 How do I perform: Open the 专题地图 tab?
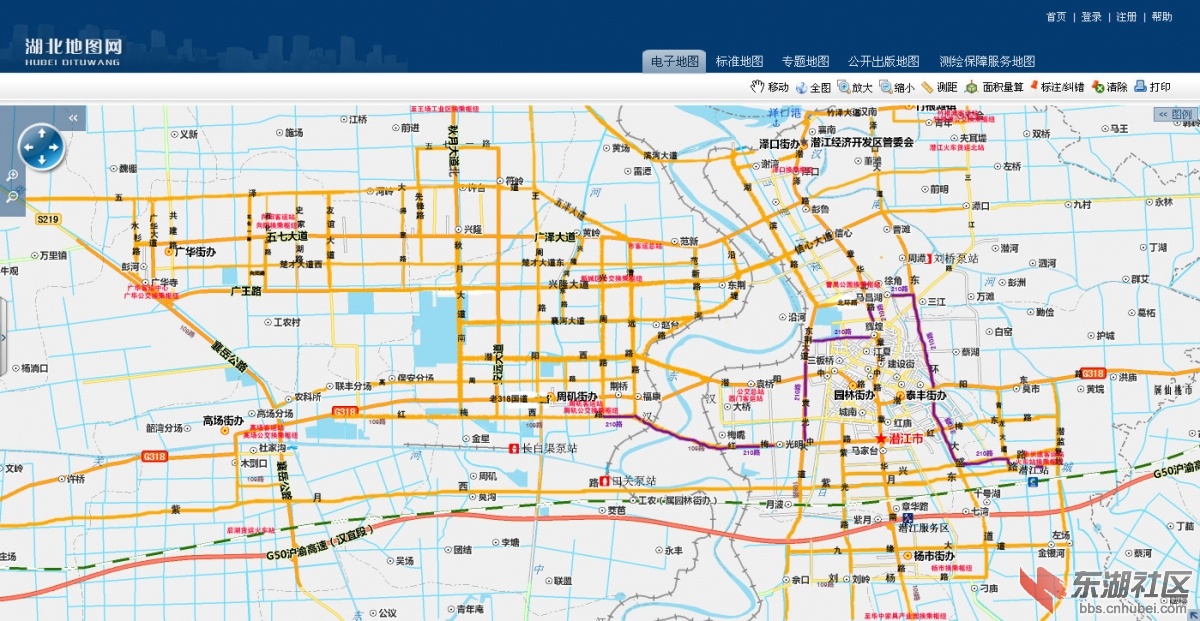point(805,61)
